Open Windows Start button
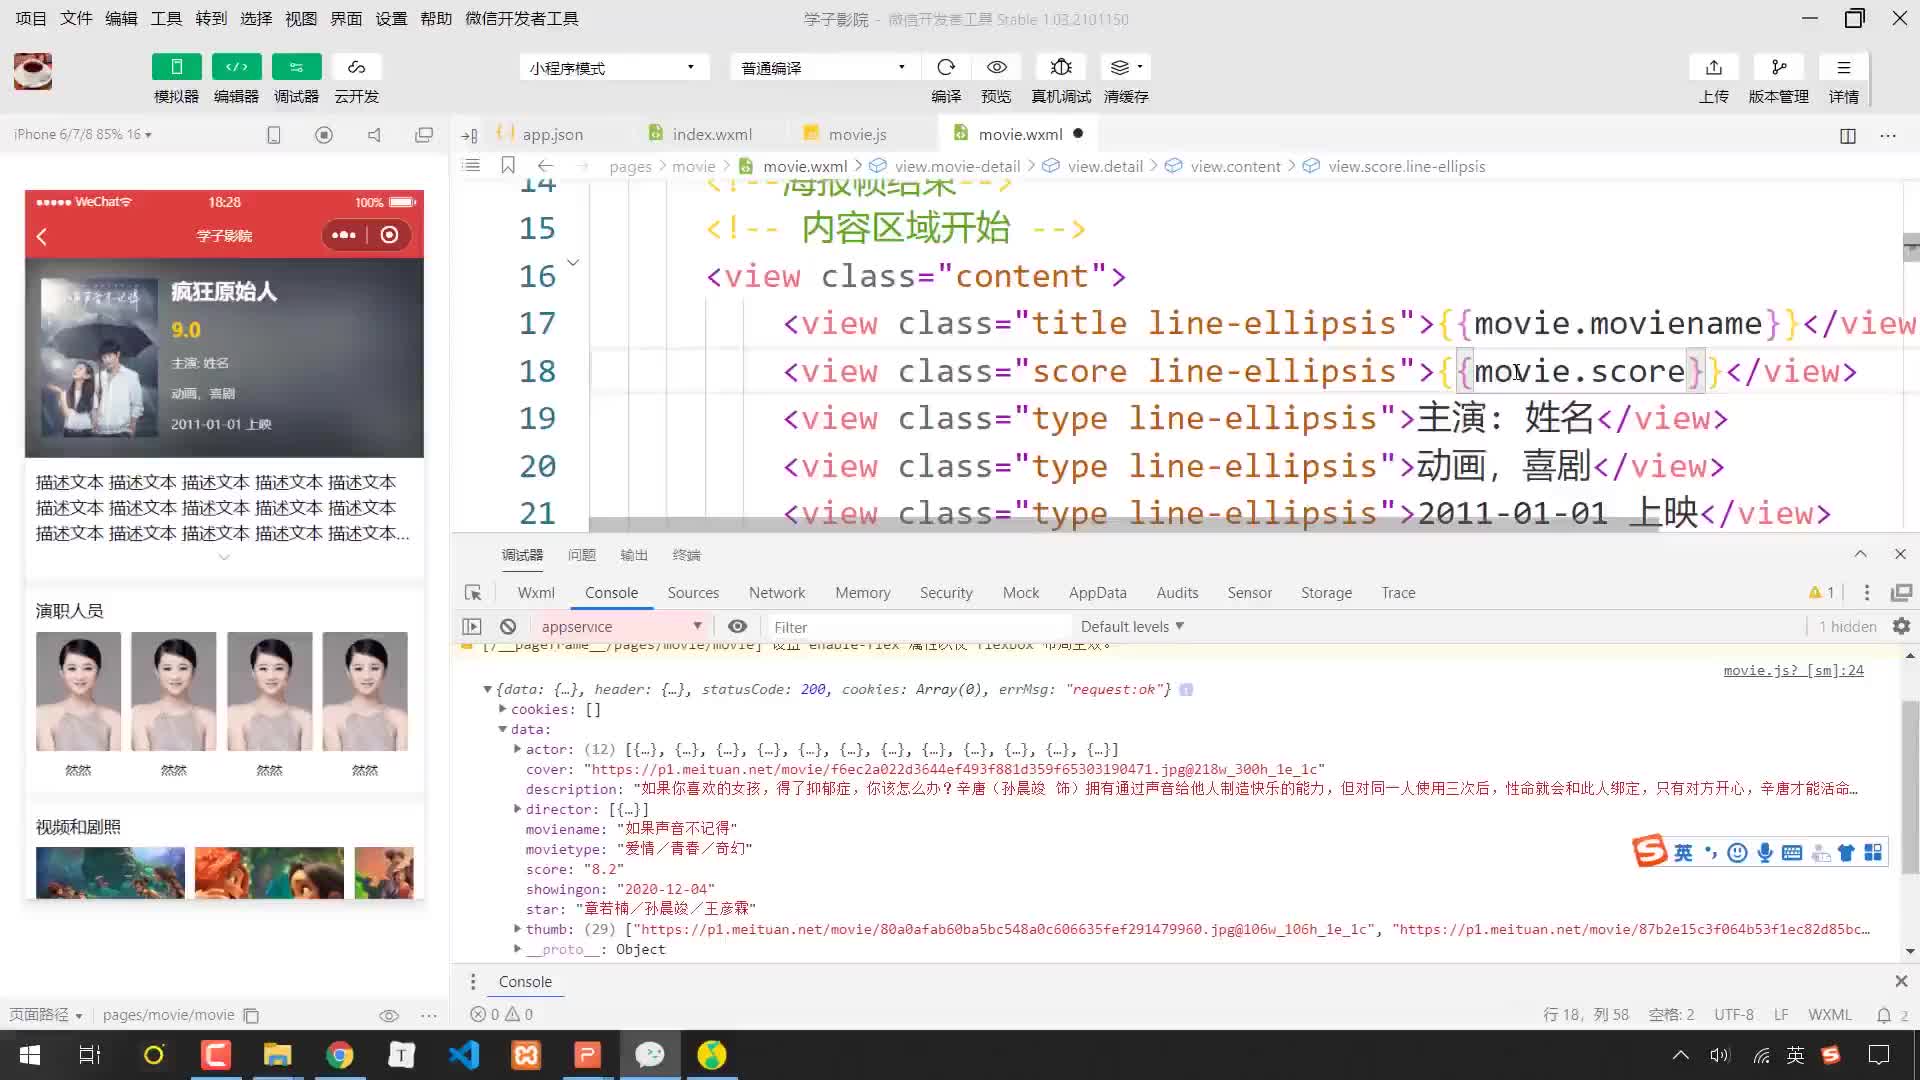 30,1055
